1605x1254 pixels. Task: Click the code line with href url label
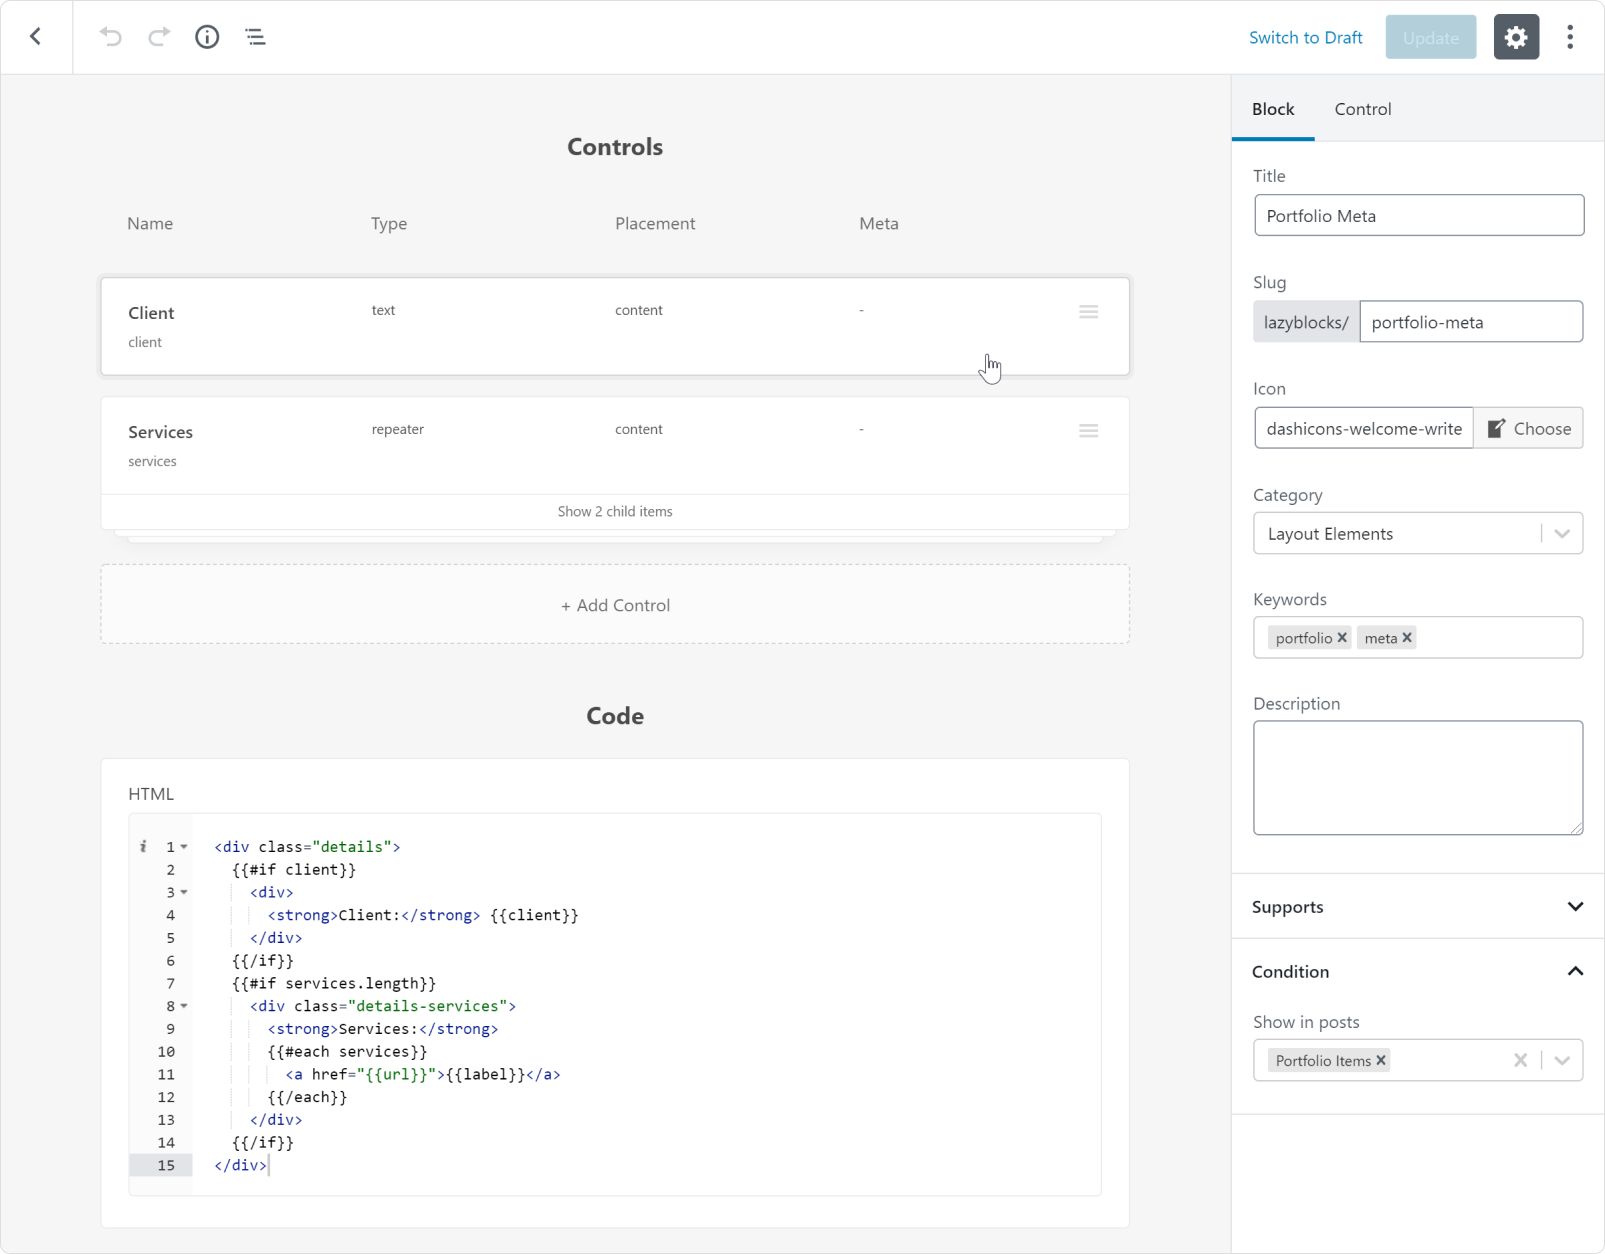pyautogui.click(x=423, y=1074)
